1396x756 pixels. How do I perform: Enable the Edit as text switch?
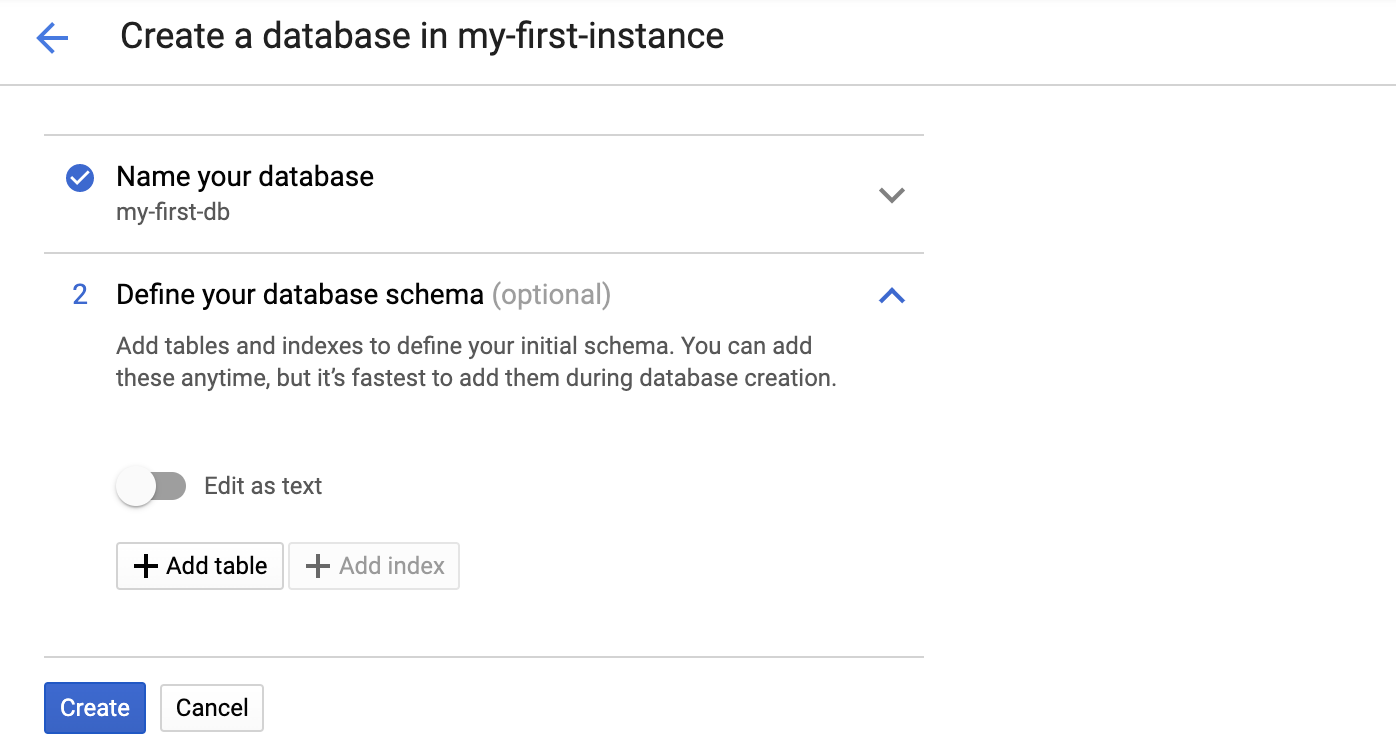pyautogui.click(x=151, y=487)
